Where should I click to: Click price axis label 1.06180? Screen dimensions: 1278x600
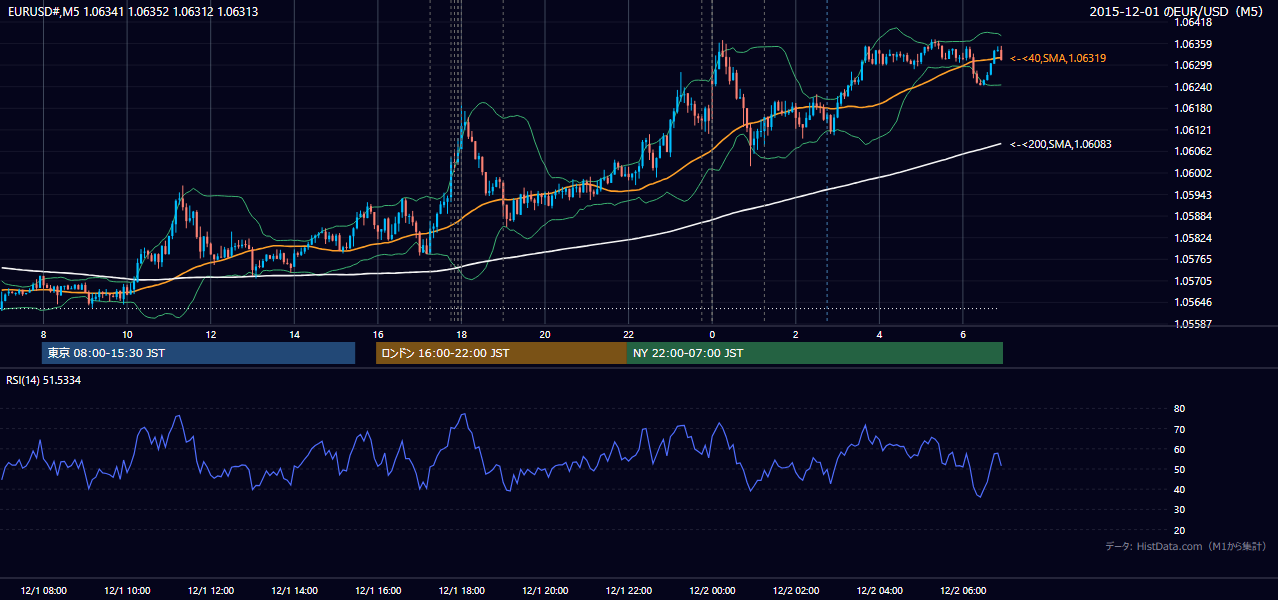point(1194,108)
